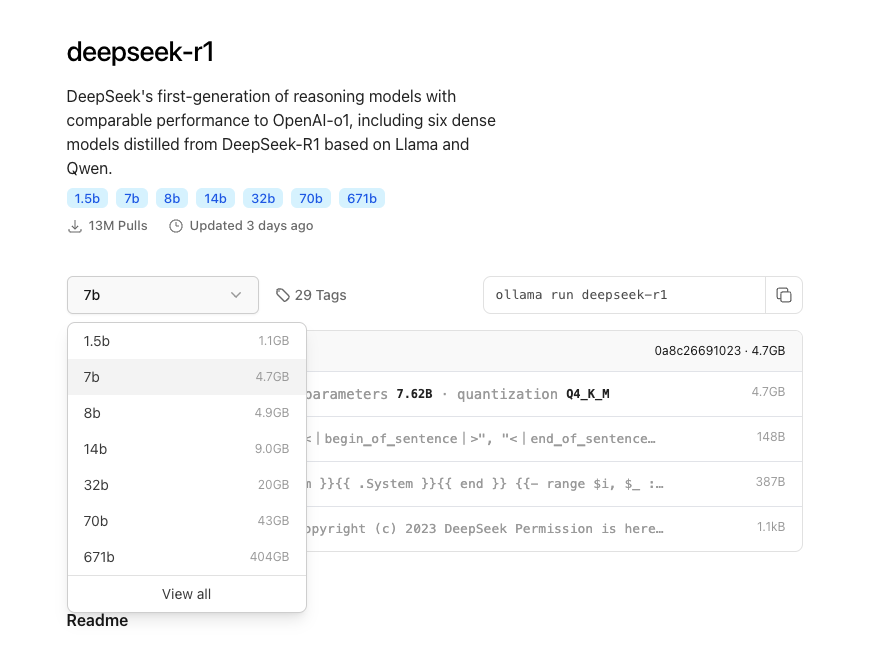Click the 1.1kB file size value
This screenshot has width=877, height=658.
click(771, 527)
